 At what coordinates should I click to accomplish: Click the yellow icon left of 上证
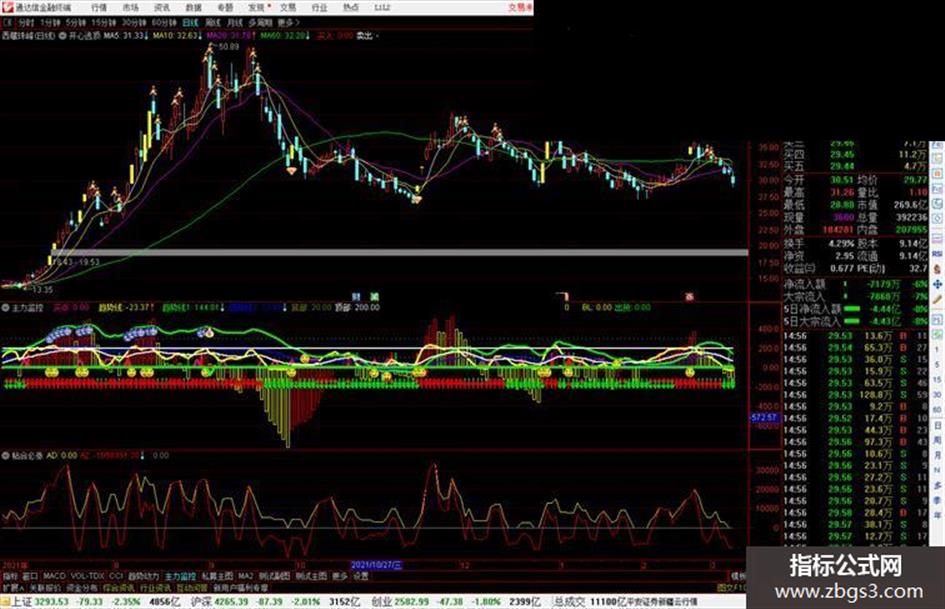coord(5,602)
